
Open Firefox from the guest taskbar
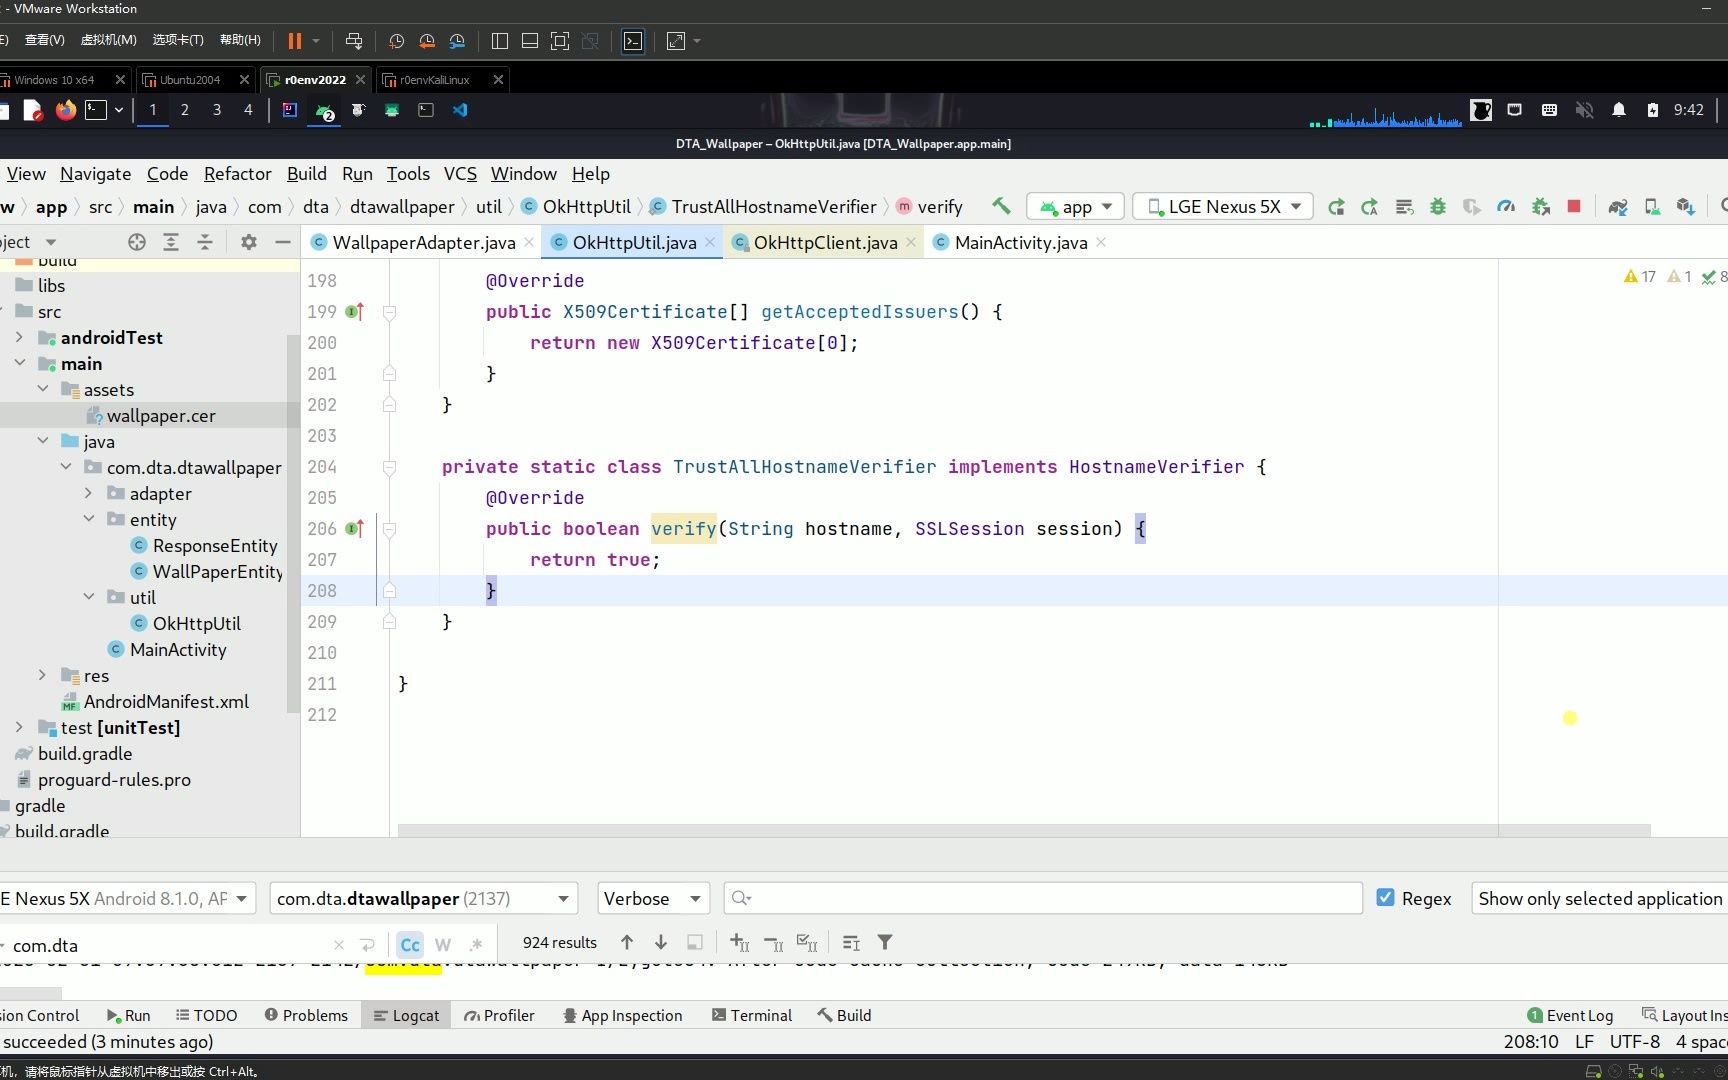pyautogui.click(x=66, y=110)
